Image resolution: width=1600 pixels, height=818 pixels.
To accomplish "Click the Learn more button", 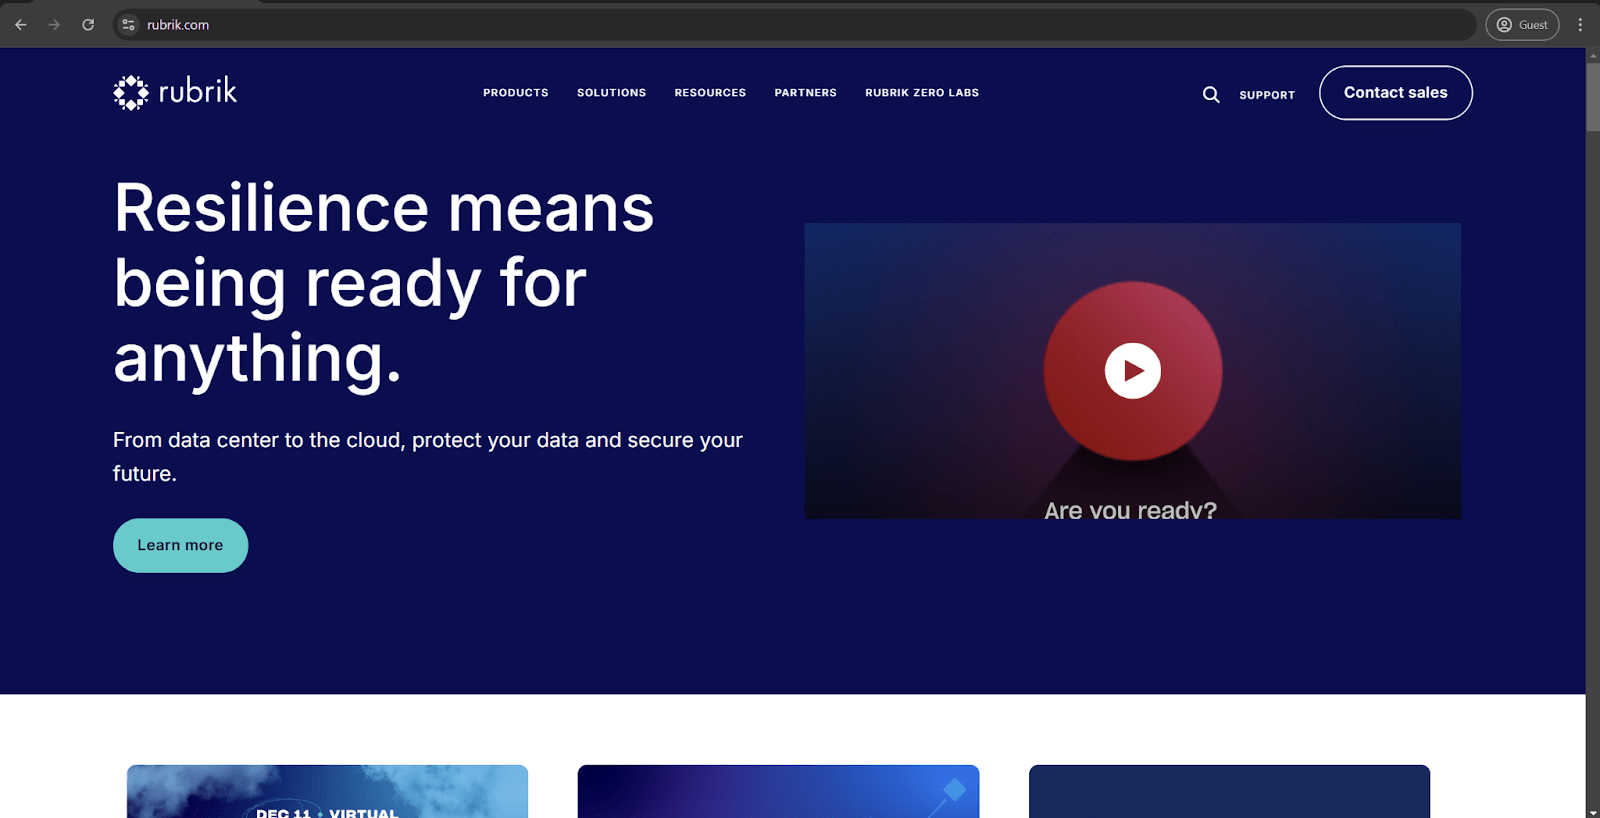I will [180, 545].
